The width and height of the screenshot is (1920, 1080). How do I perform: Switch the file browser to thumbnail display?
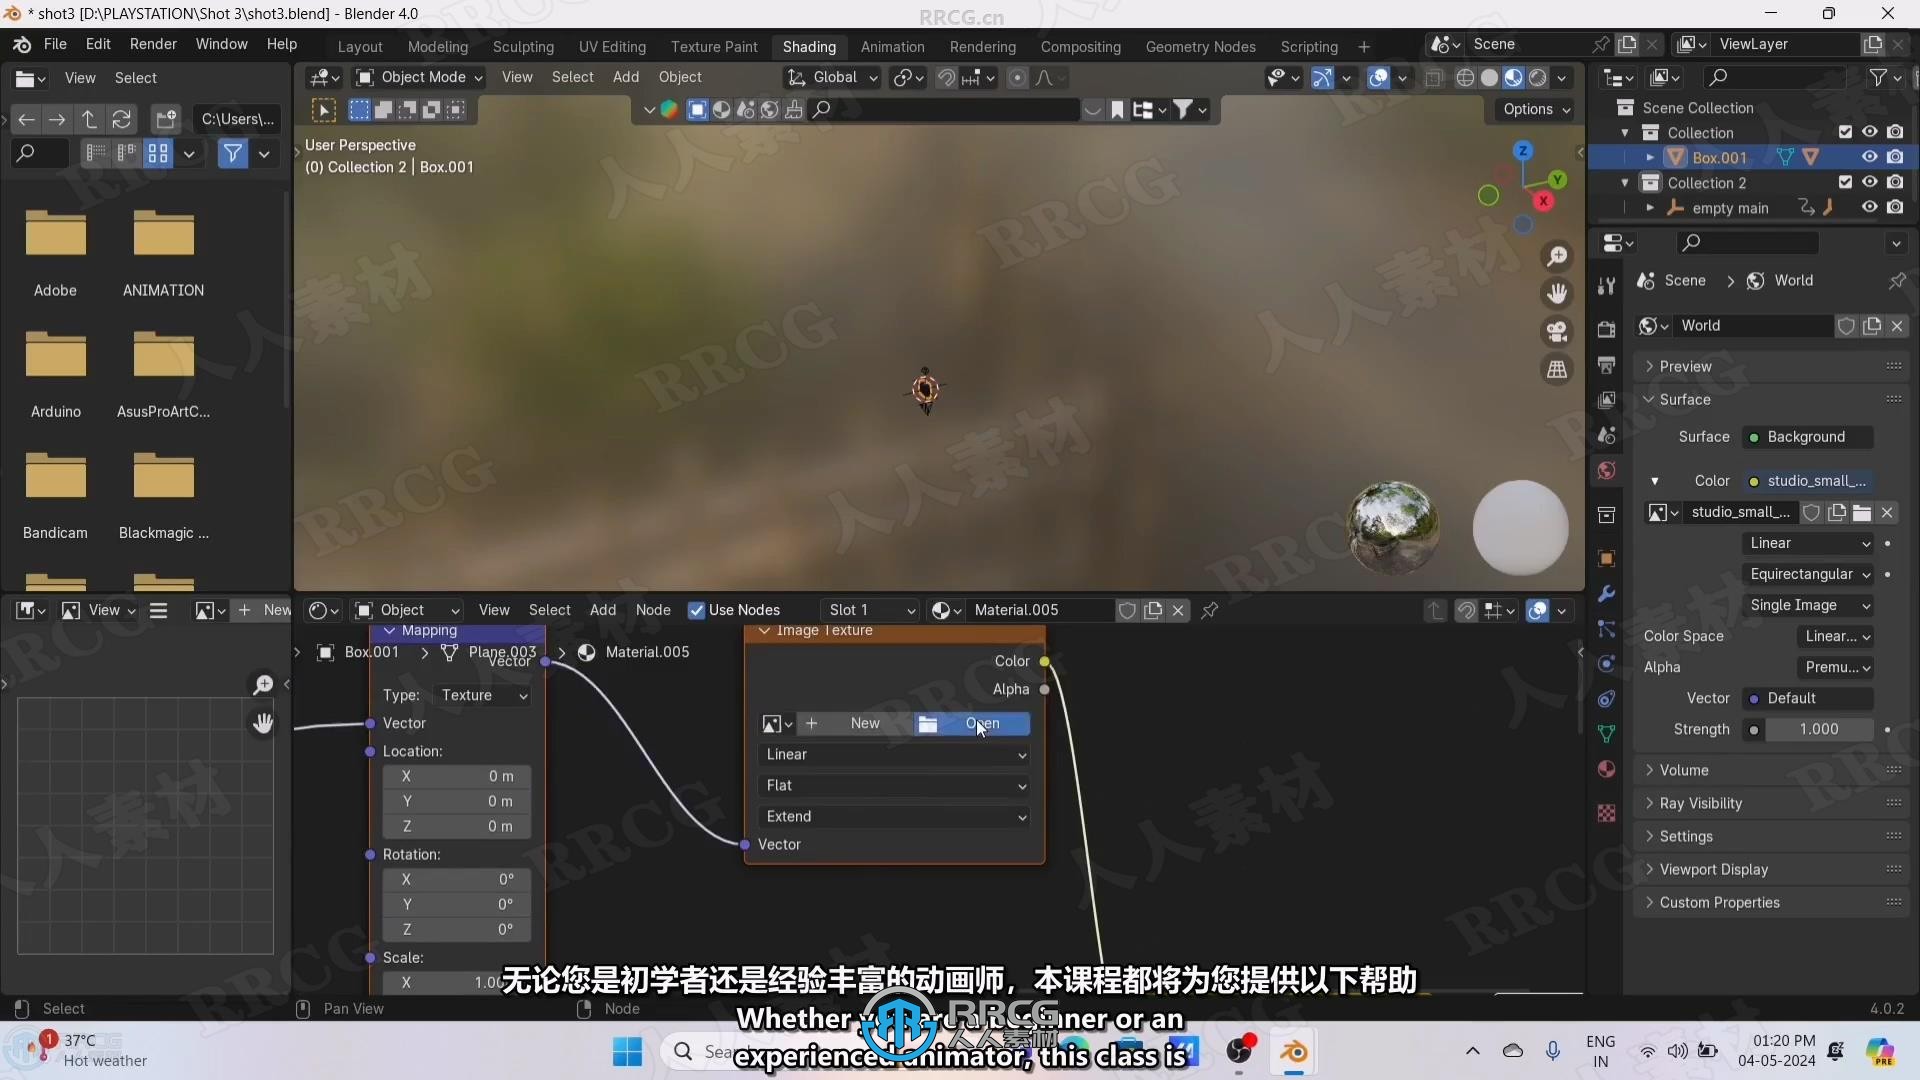pyautogui.click(x=158, y=153)
